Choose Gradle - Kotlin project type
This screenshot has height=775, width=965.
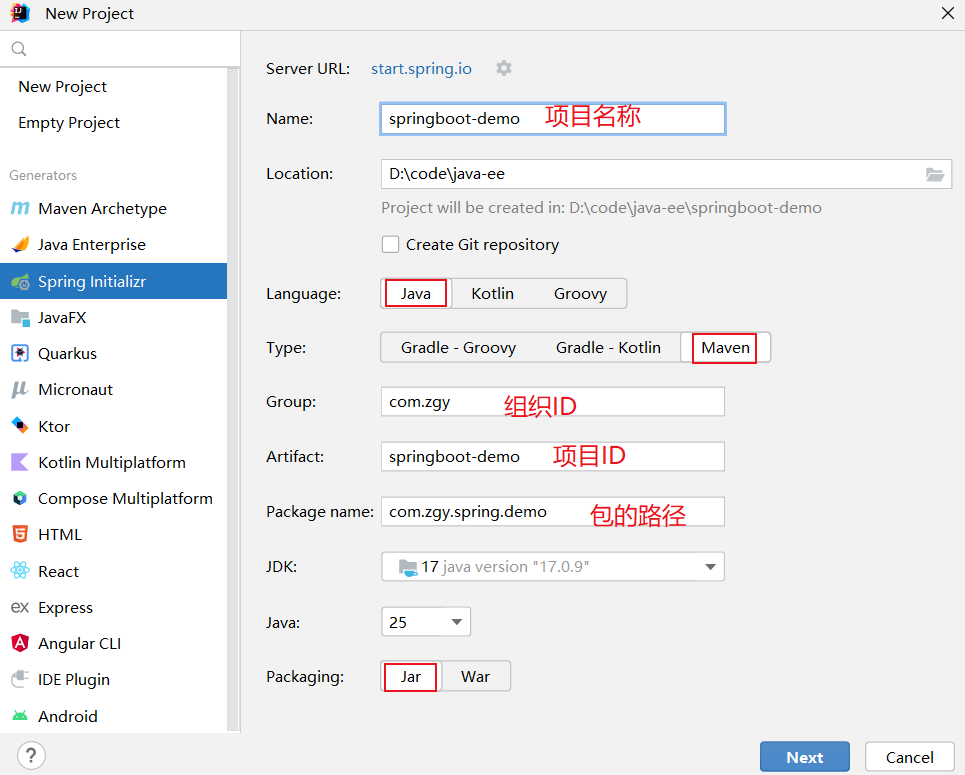click(608, 348)
